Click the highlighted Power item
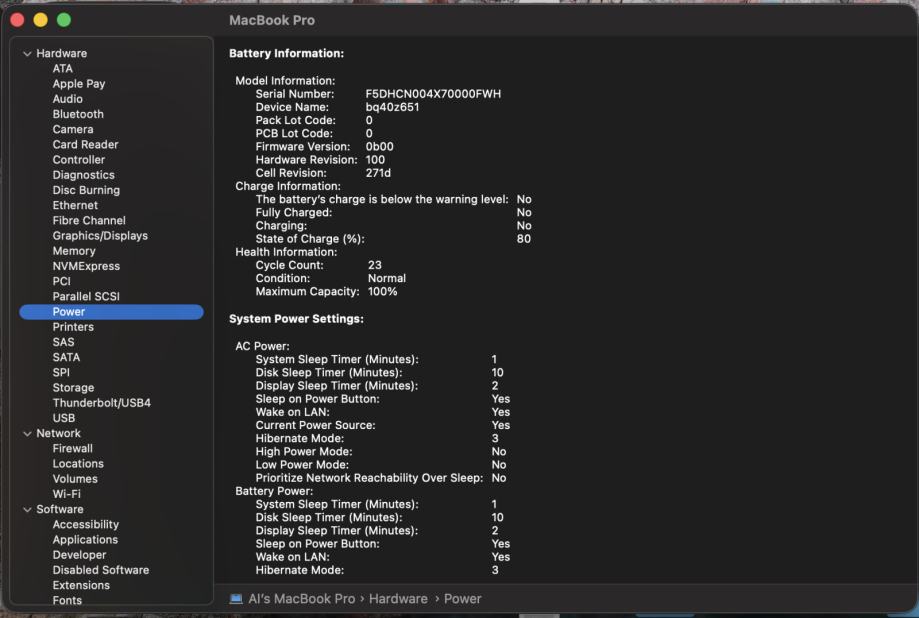Image resolution: width=919 pixels, height=618 pixels. (x=111, y=312)
